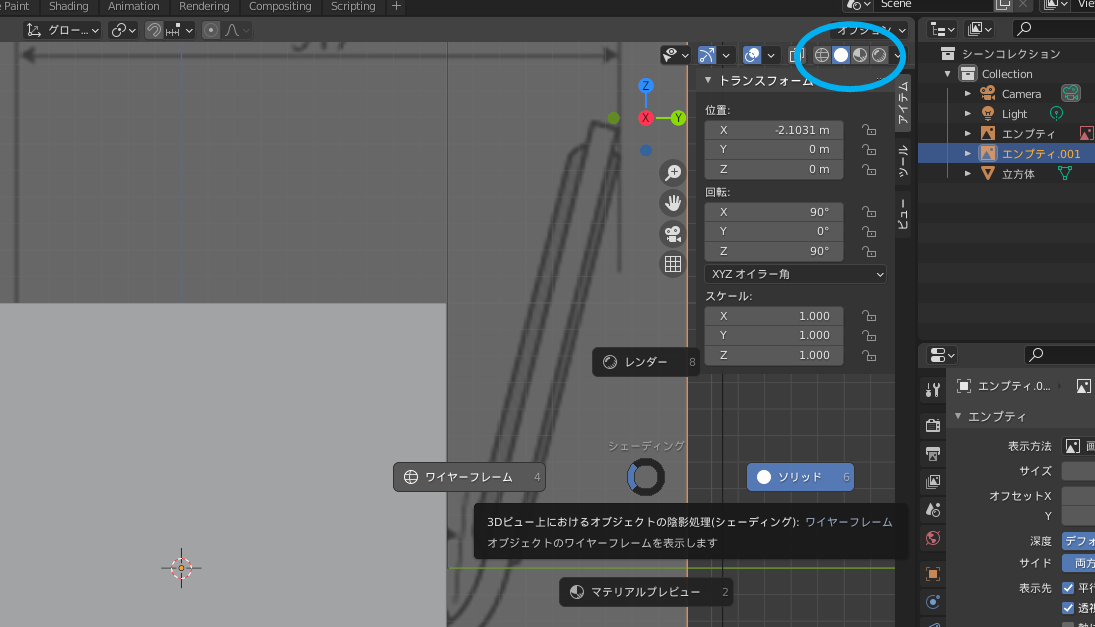
Task: Open gizmo options dropdown arrow
Action: coord(726,55)
